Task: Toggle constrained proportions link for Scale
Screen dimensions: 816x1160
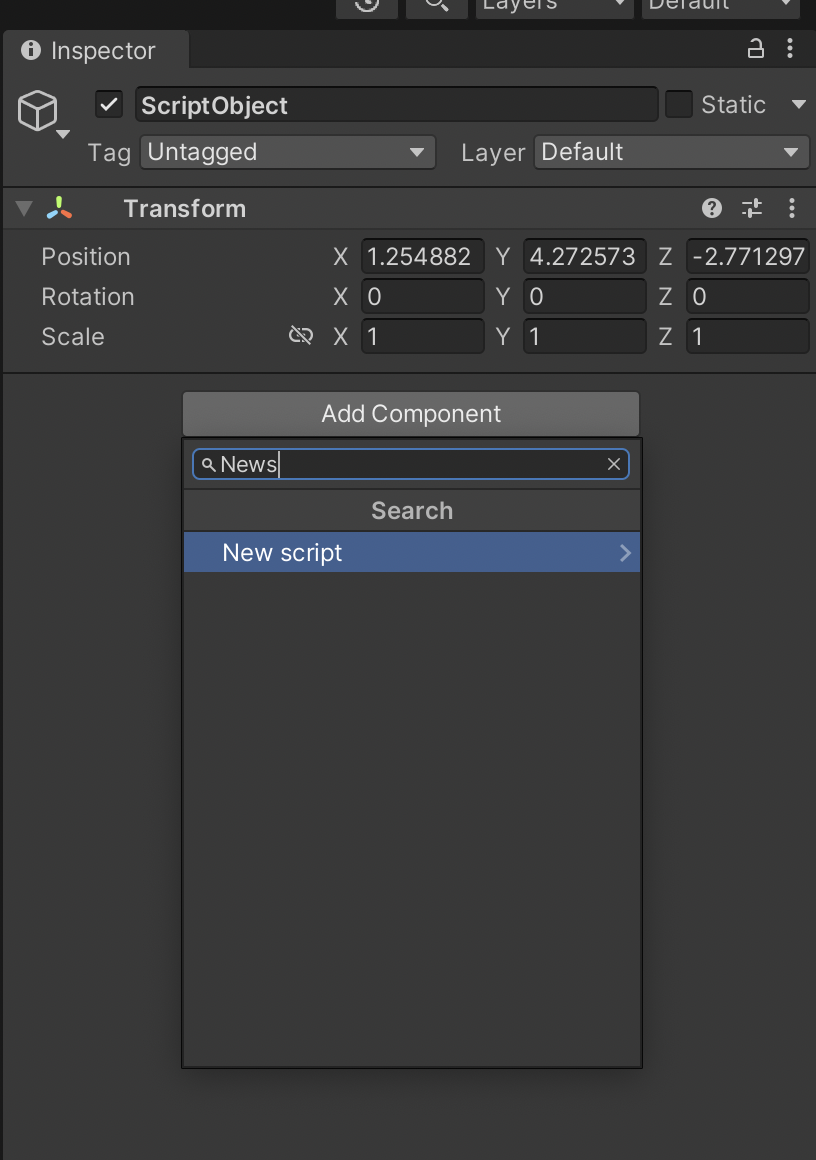Action: click(x=300, y=336)
